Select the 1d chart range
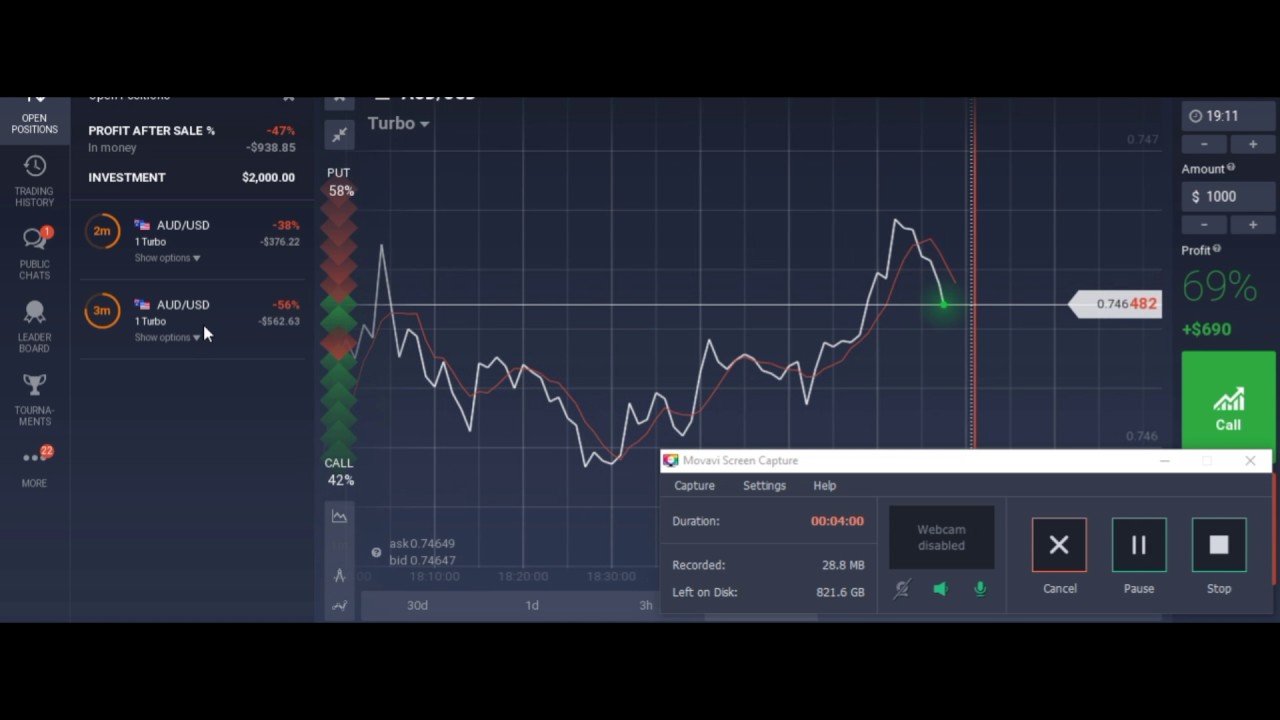This screenshot has width=1280, height=720. click(532, 605)
